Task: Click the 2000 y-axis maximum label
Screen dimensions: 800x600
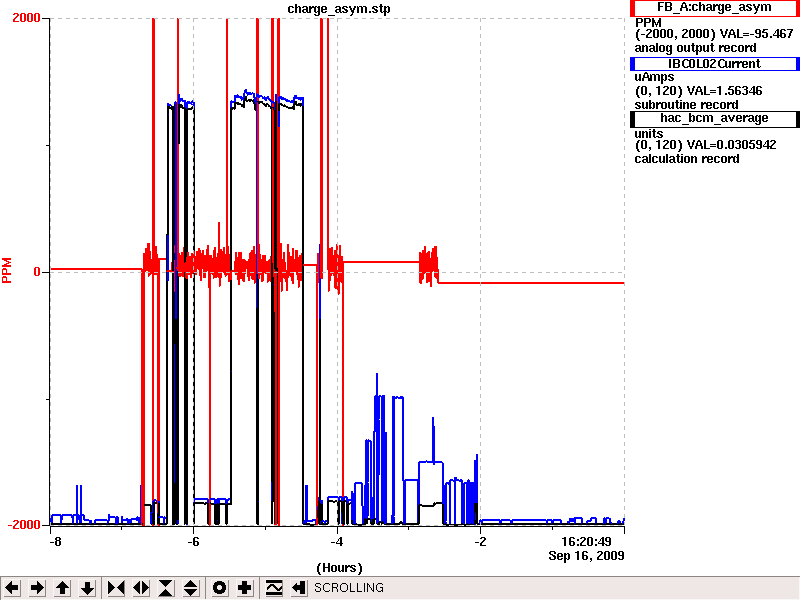Action: 26,18
